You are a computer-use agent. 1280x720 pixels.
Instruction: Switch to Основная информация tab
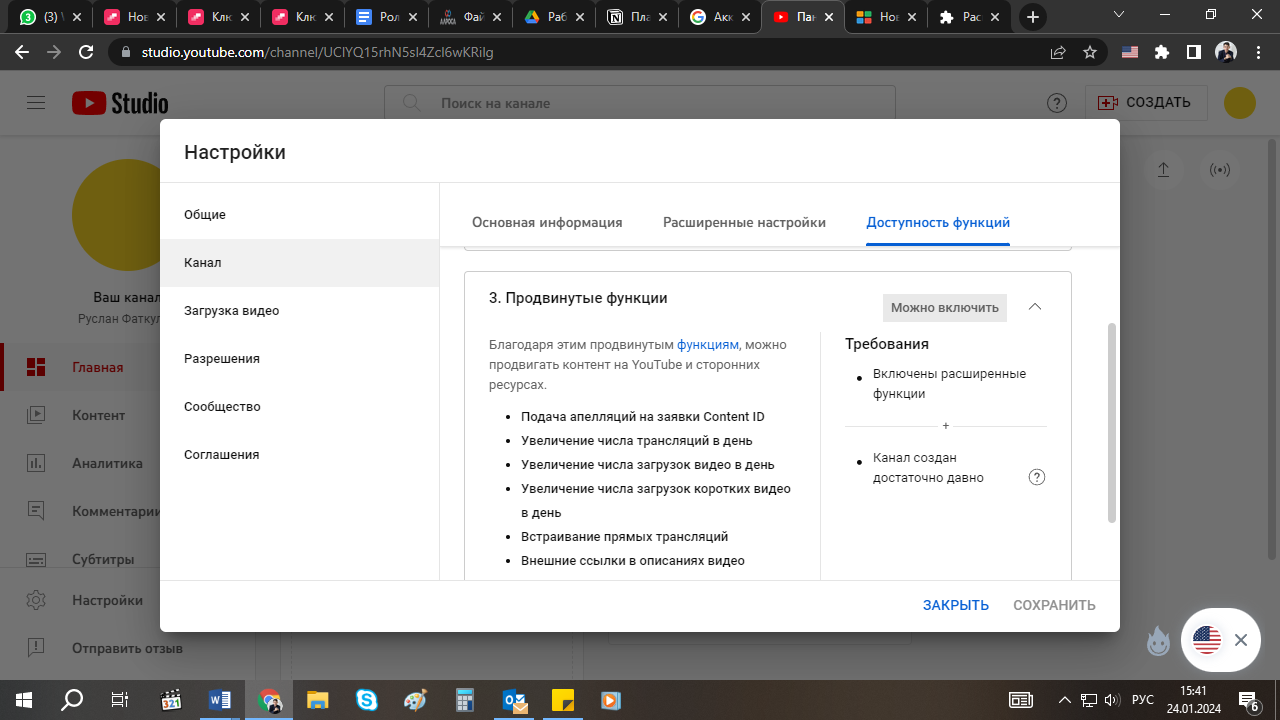tap(547, 222)
